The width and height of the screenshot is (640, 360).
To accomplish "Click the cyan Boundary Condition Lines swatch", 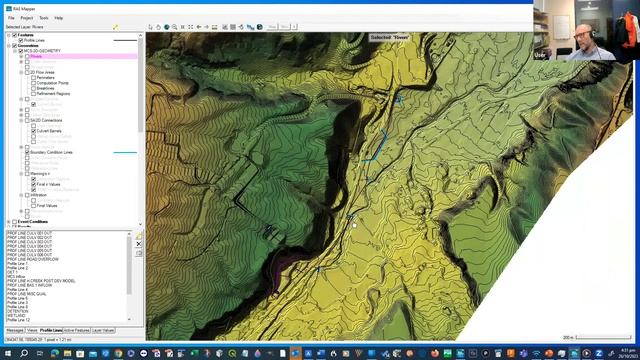I will tap(125, 152).
